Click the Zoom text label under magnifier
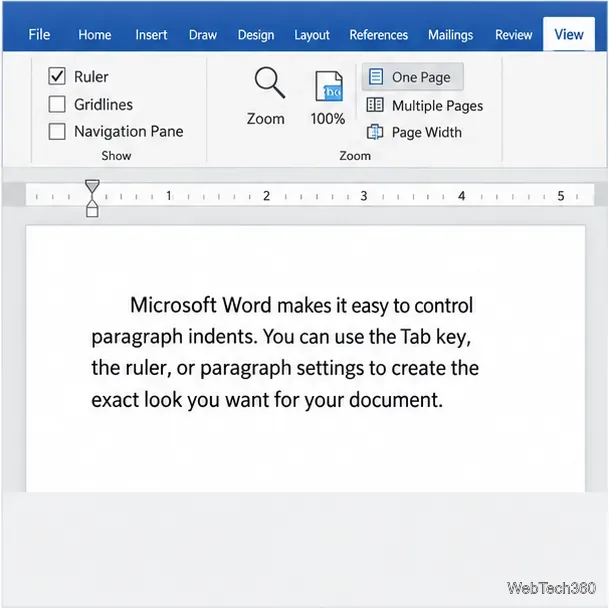Image resolution: width=609 pixels, height=609 pixels. [x=266, y=118]
